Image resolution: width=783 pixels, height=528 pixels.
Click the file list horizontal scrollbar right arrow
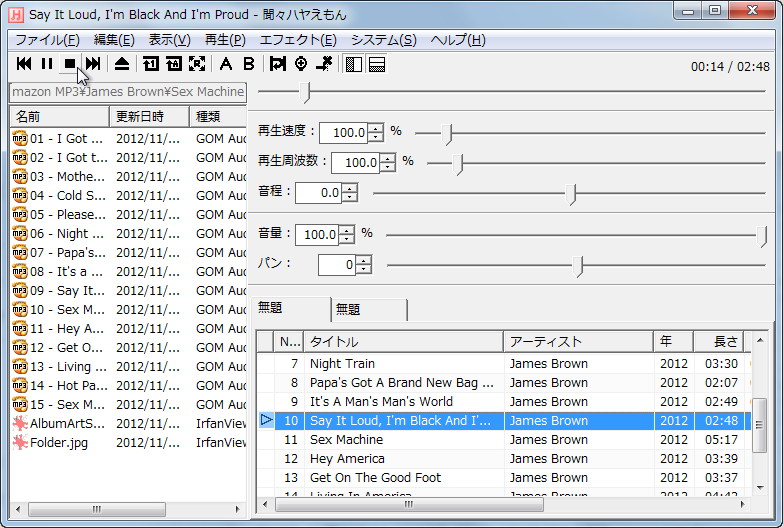point(238,510)
